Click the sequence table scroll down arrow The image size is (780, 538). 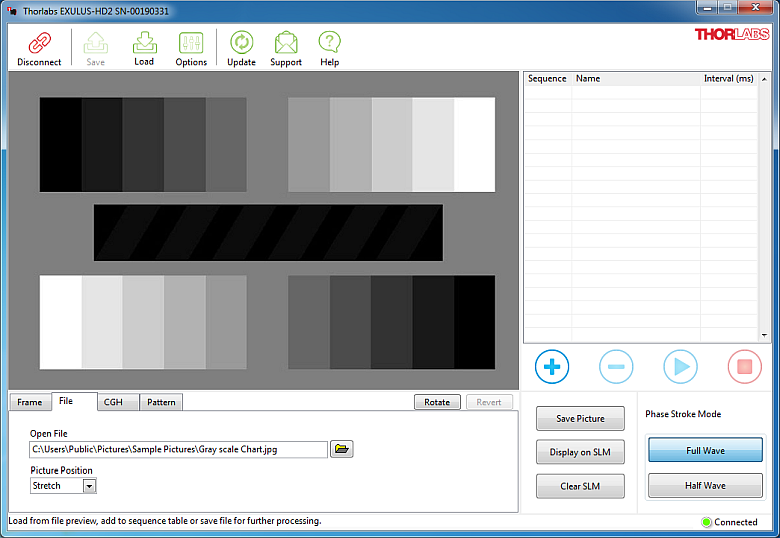[x=764, y=336]
